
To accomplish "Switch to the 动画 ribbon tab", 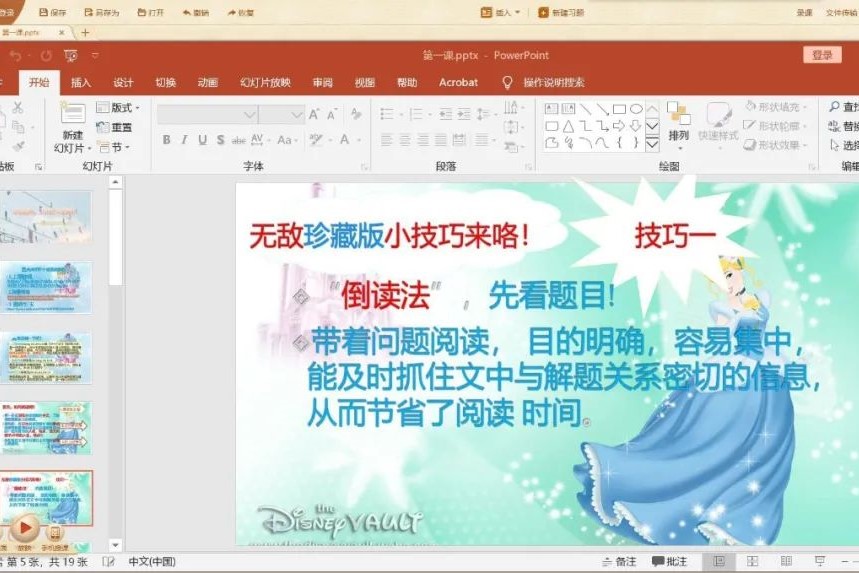I will 208,83.
